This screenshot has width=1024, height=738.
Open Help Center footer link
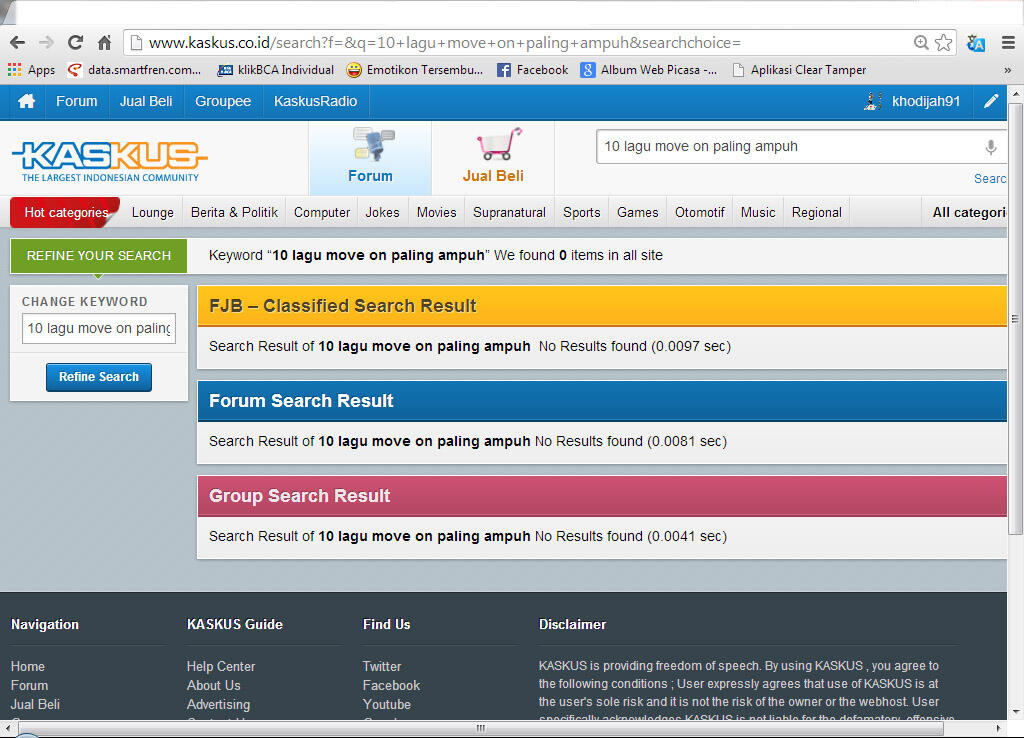221,666
